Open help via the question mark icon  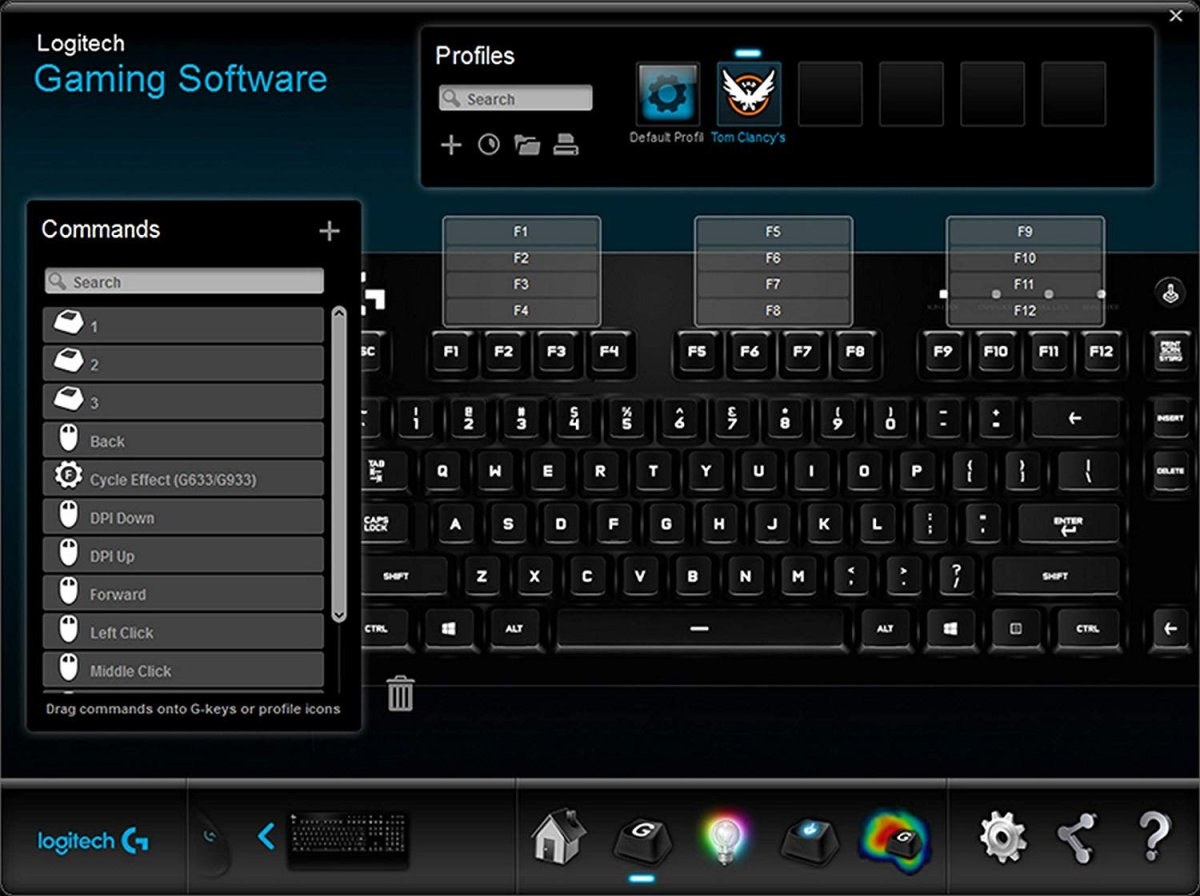1153,836
